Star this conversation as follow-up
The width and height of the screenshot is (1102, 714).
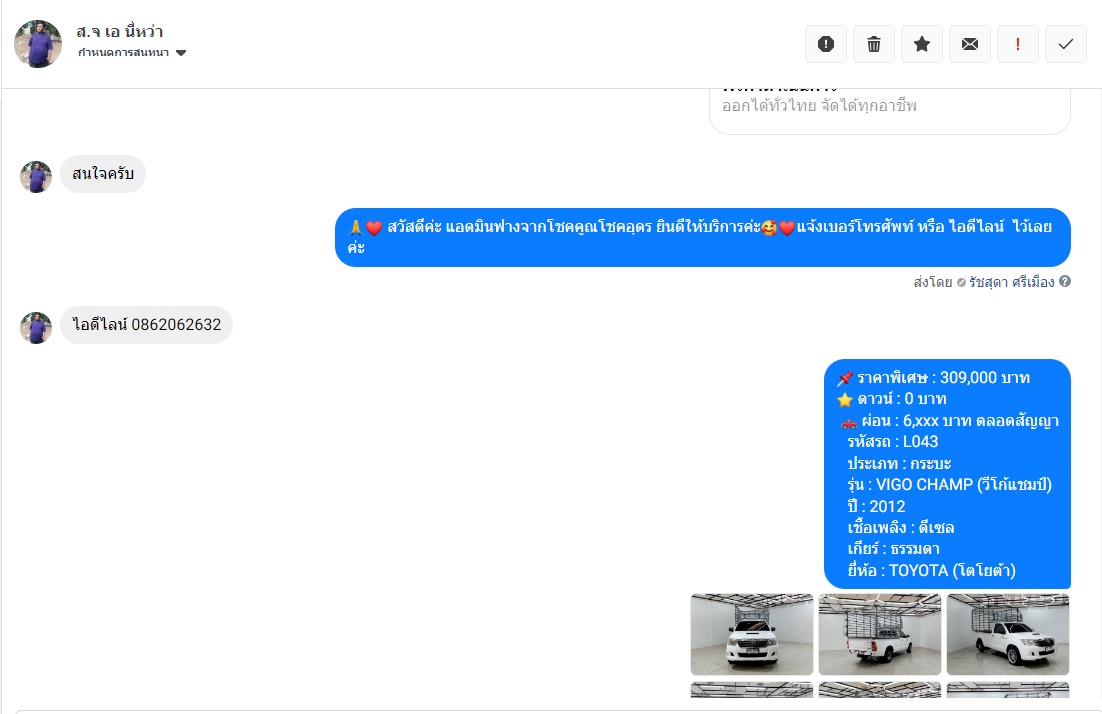(921, 44)
